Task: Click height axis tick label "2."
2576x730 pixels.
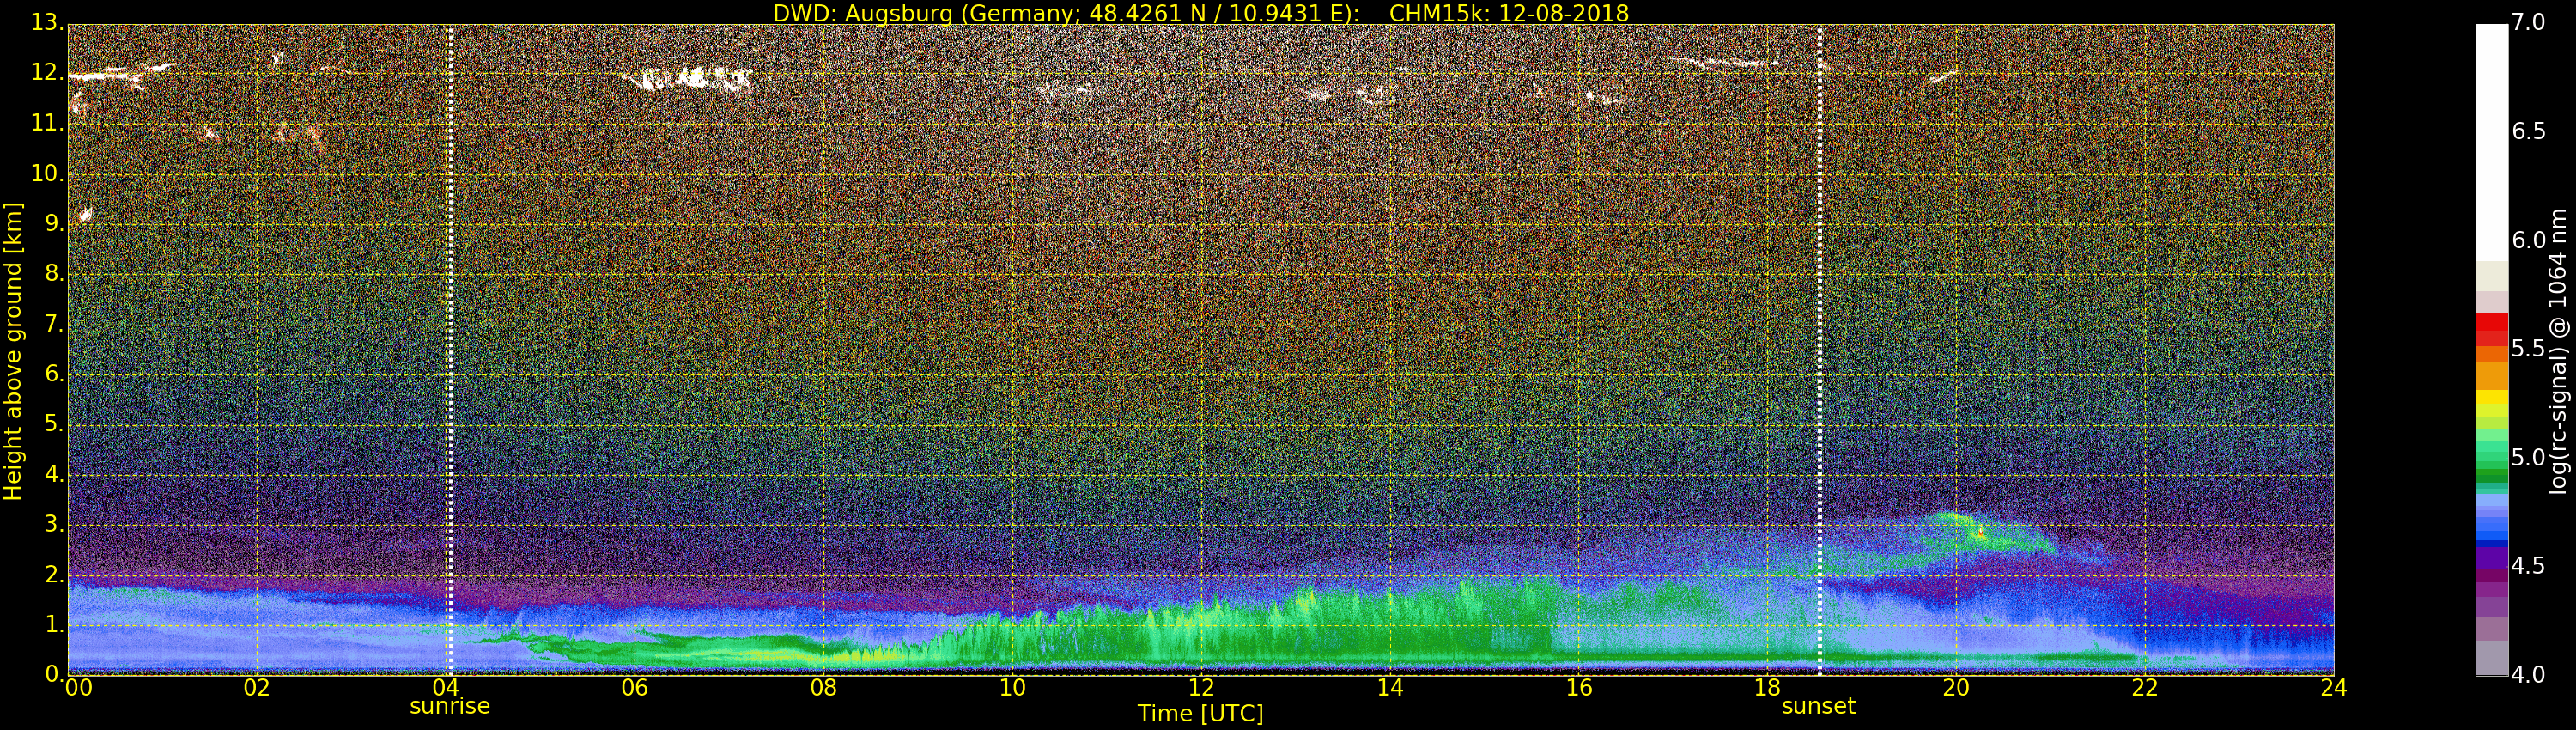Action: (54, 574)
